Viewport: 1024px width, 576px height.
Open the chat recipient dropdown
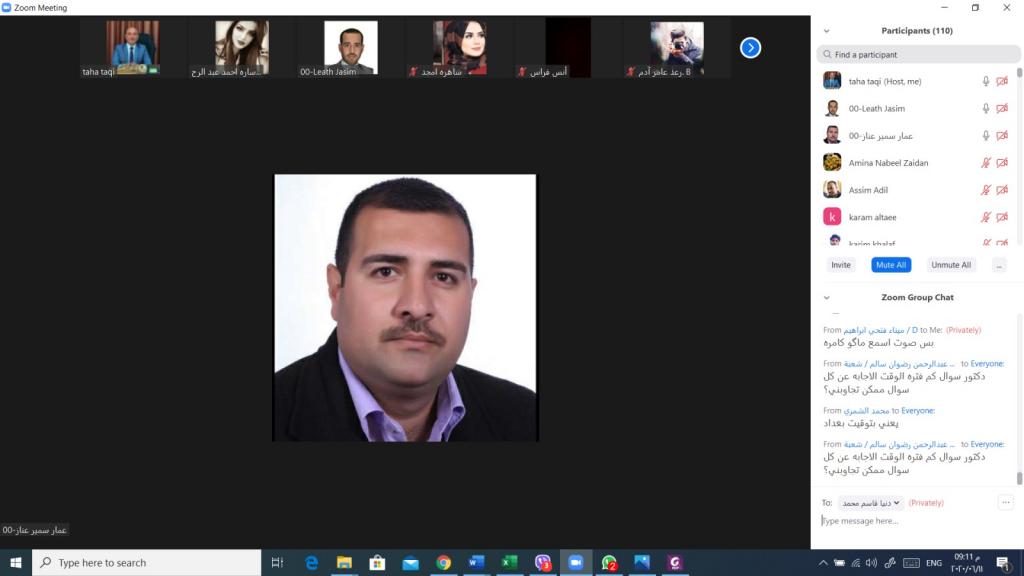point(869,503)
